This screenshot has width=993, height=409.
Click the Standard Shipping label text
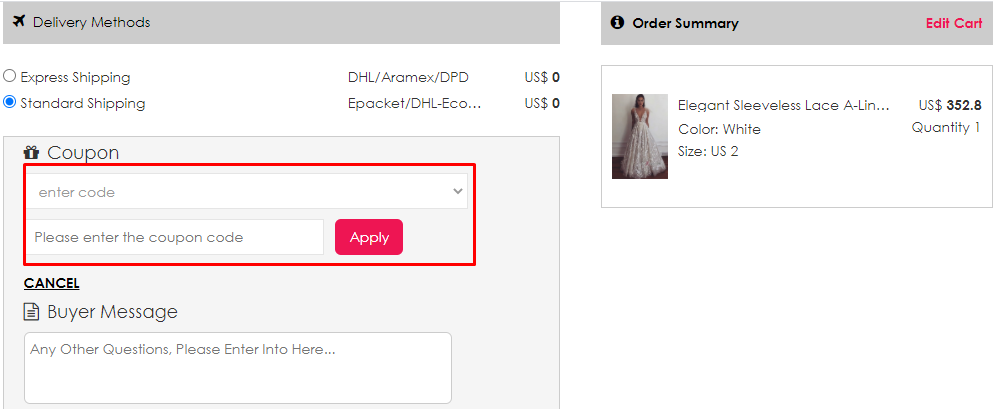click(83, 103)
